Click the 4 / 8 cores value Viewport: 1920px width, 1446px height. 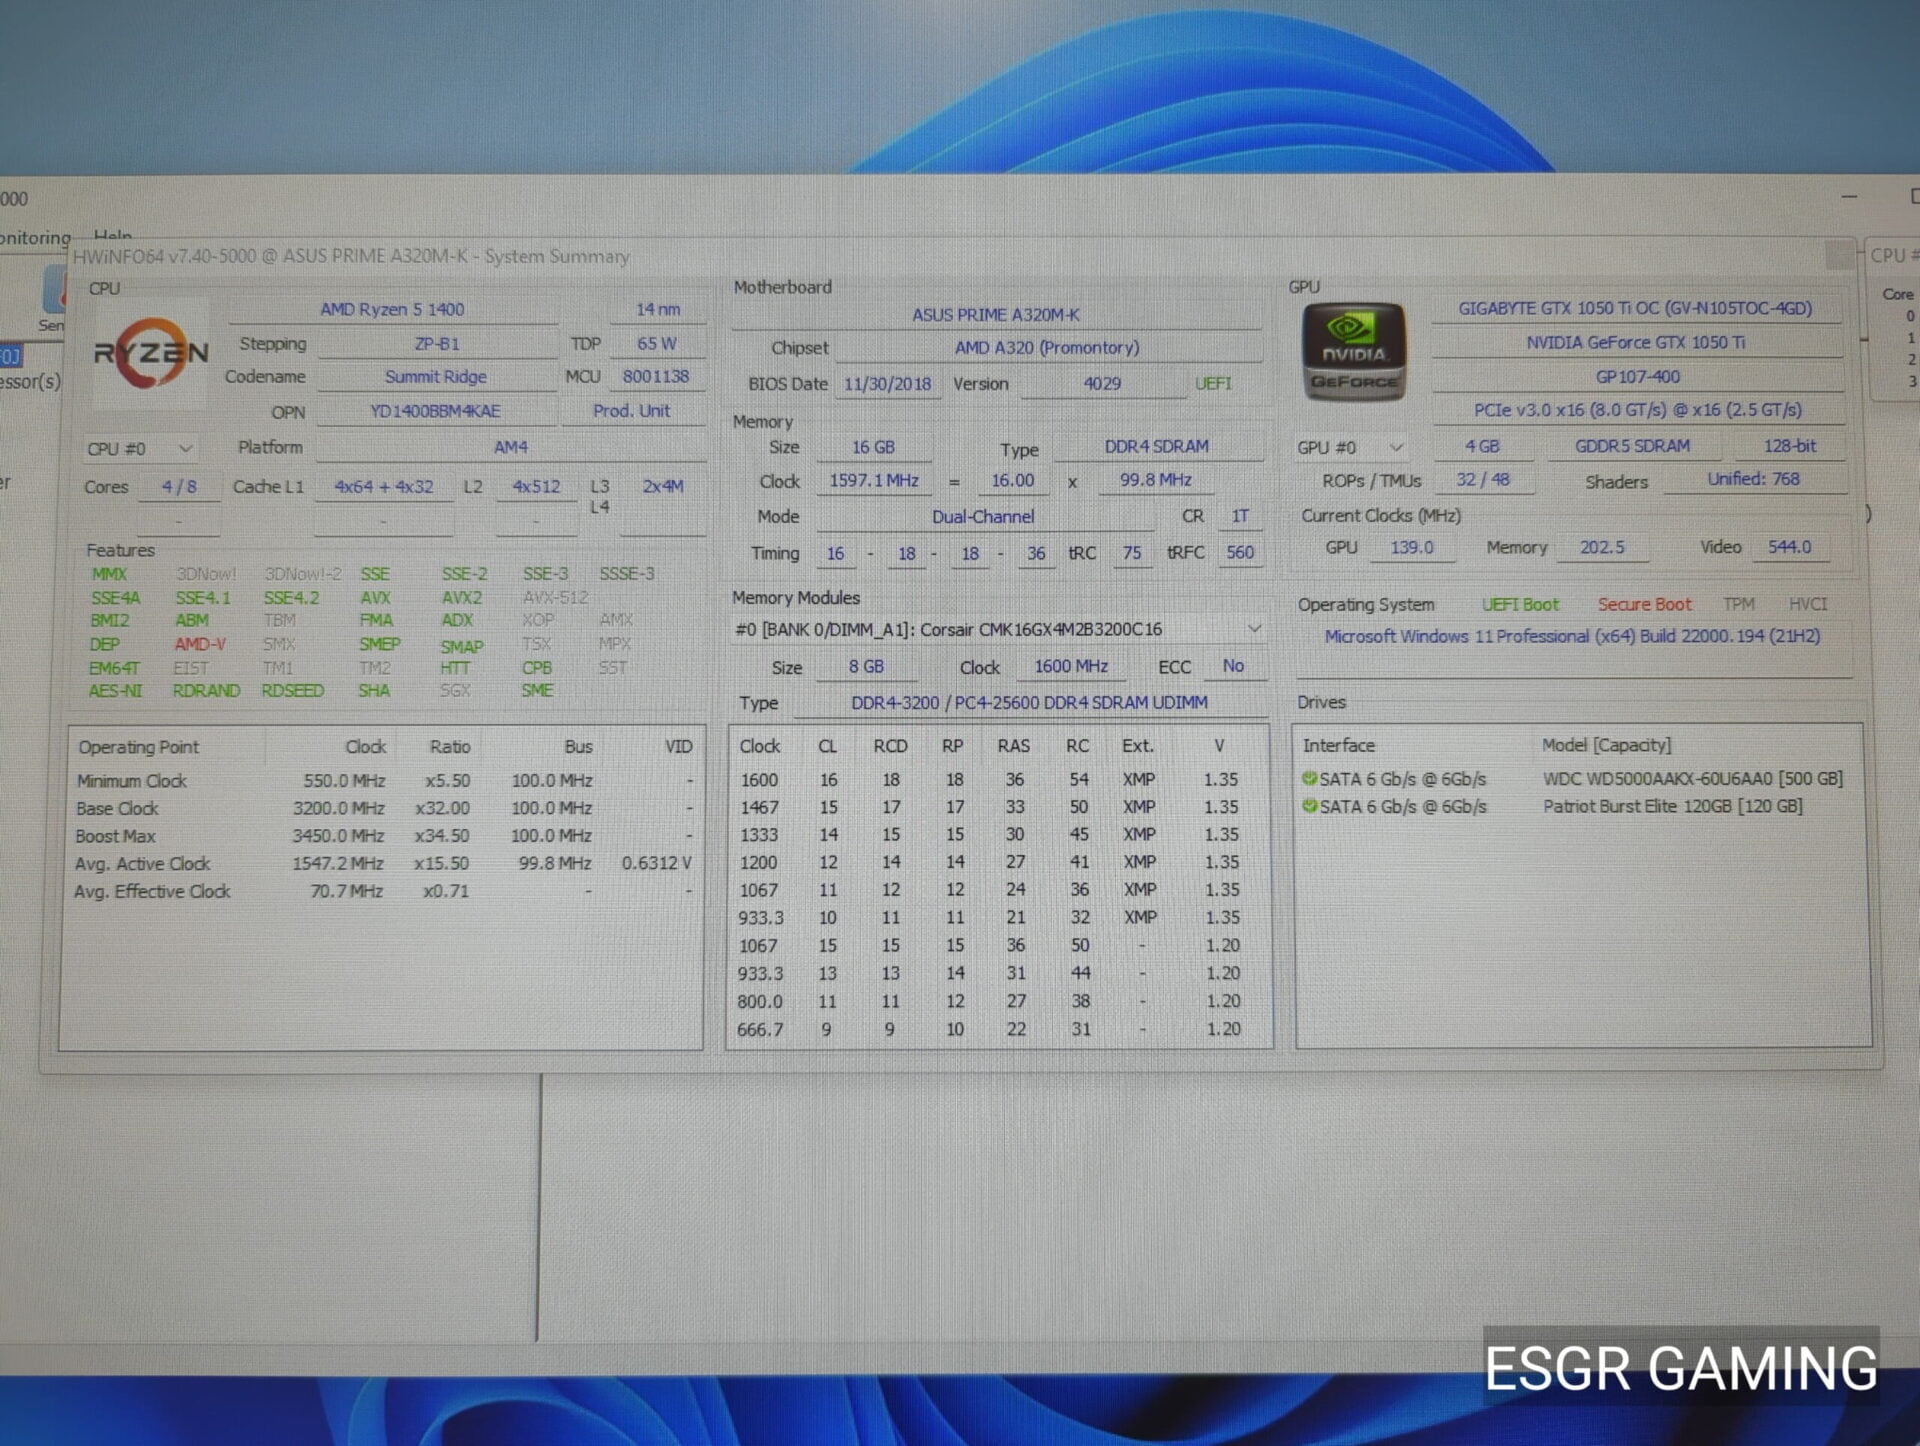pos(179,487)
